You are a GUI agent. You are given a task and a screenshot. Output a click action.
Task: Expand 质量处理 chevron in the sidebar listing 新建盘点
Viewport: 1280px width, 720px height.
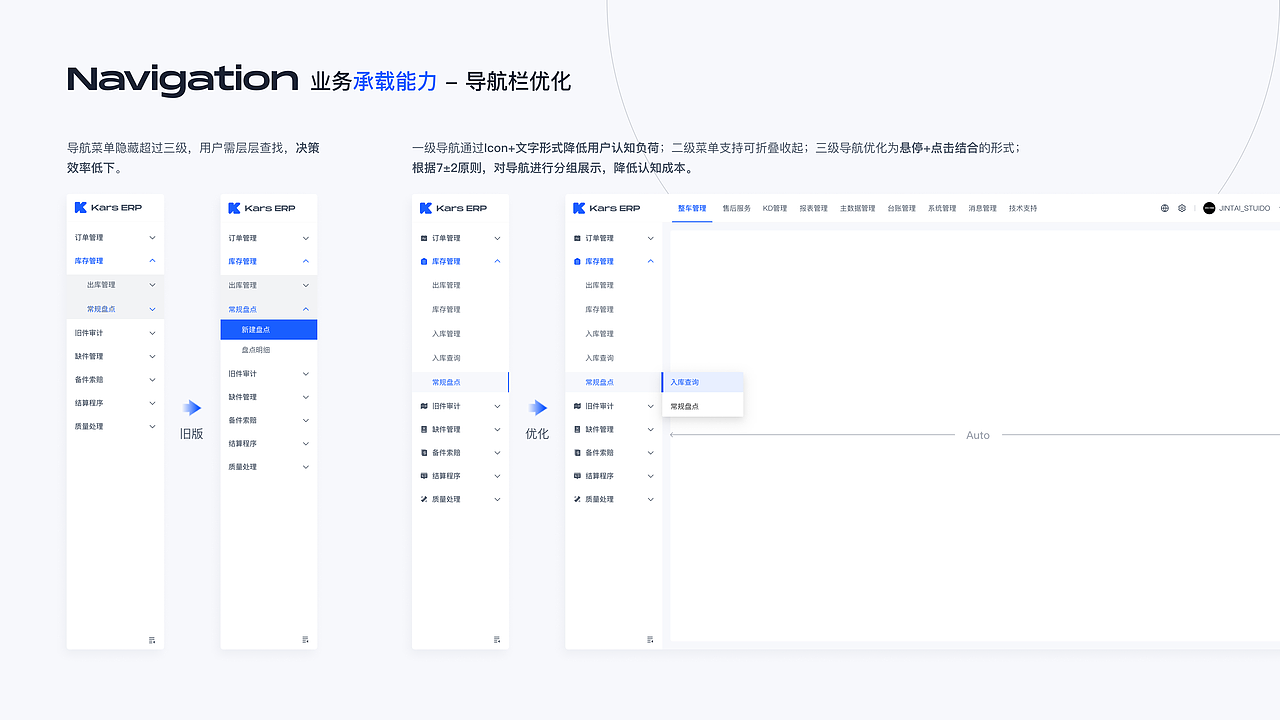tap(306, 467)
